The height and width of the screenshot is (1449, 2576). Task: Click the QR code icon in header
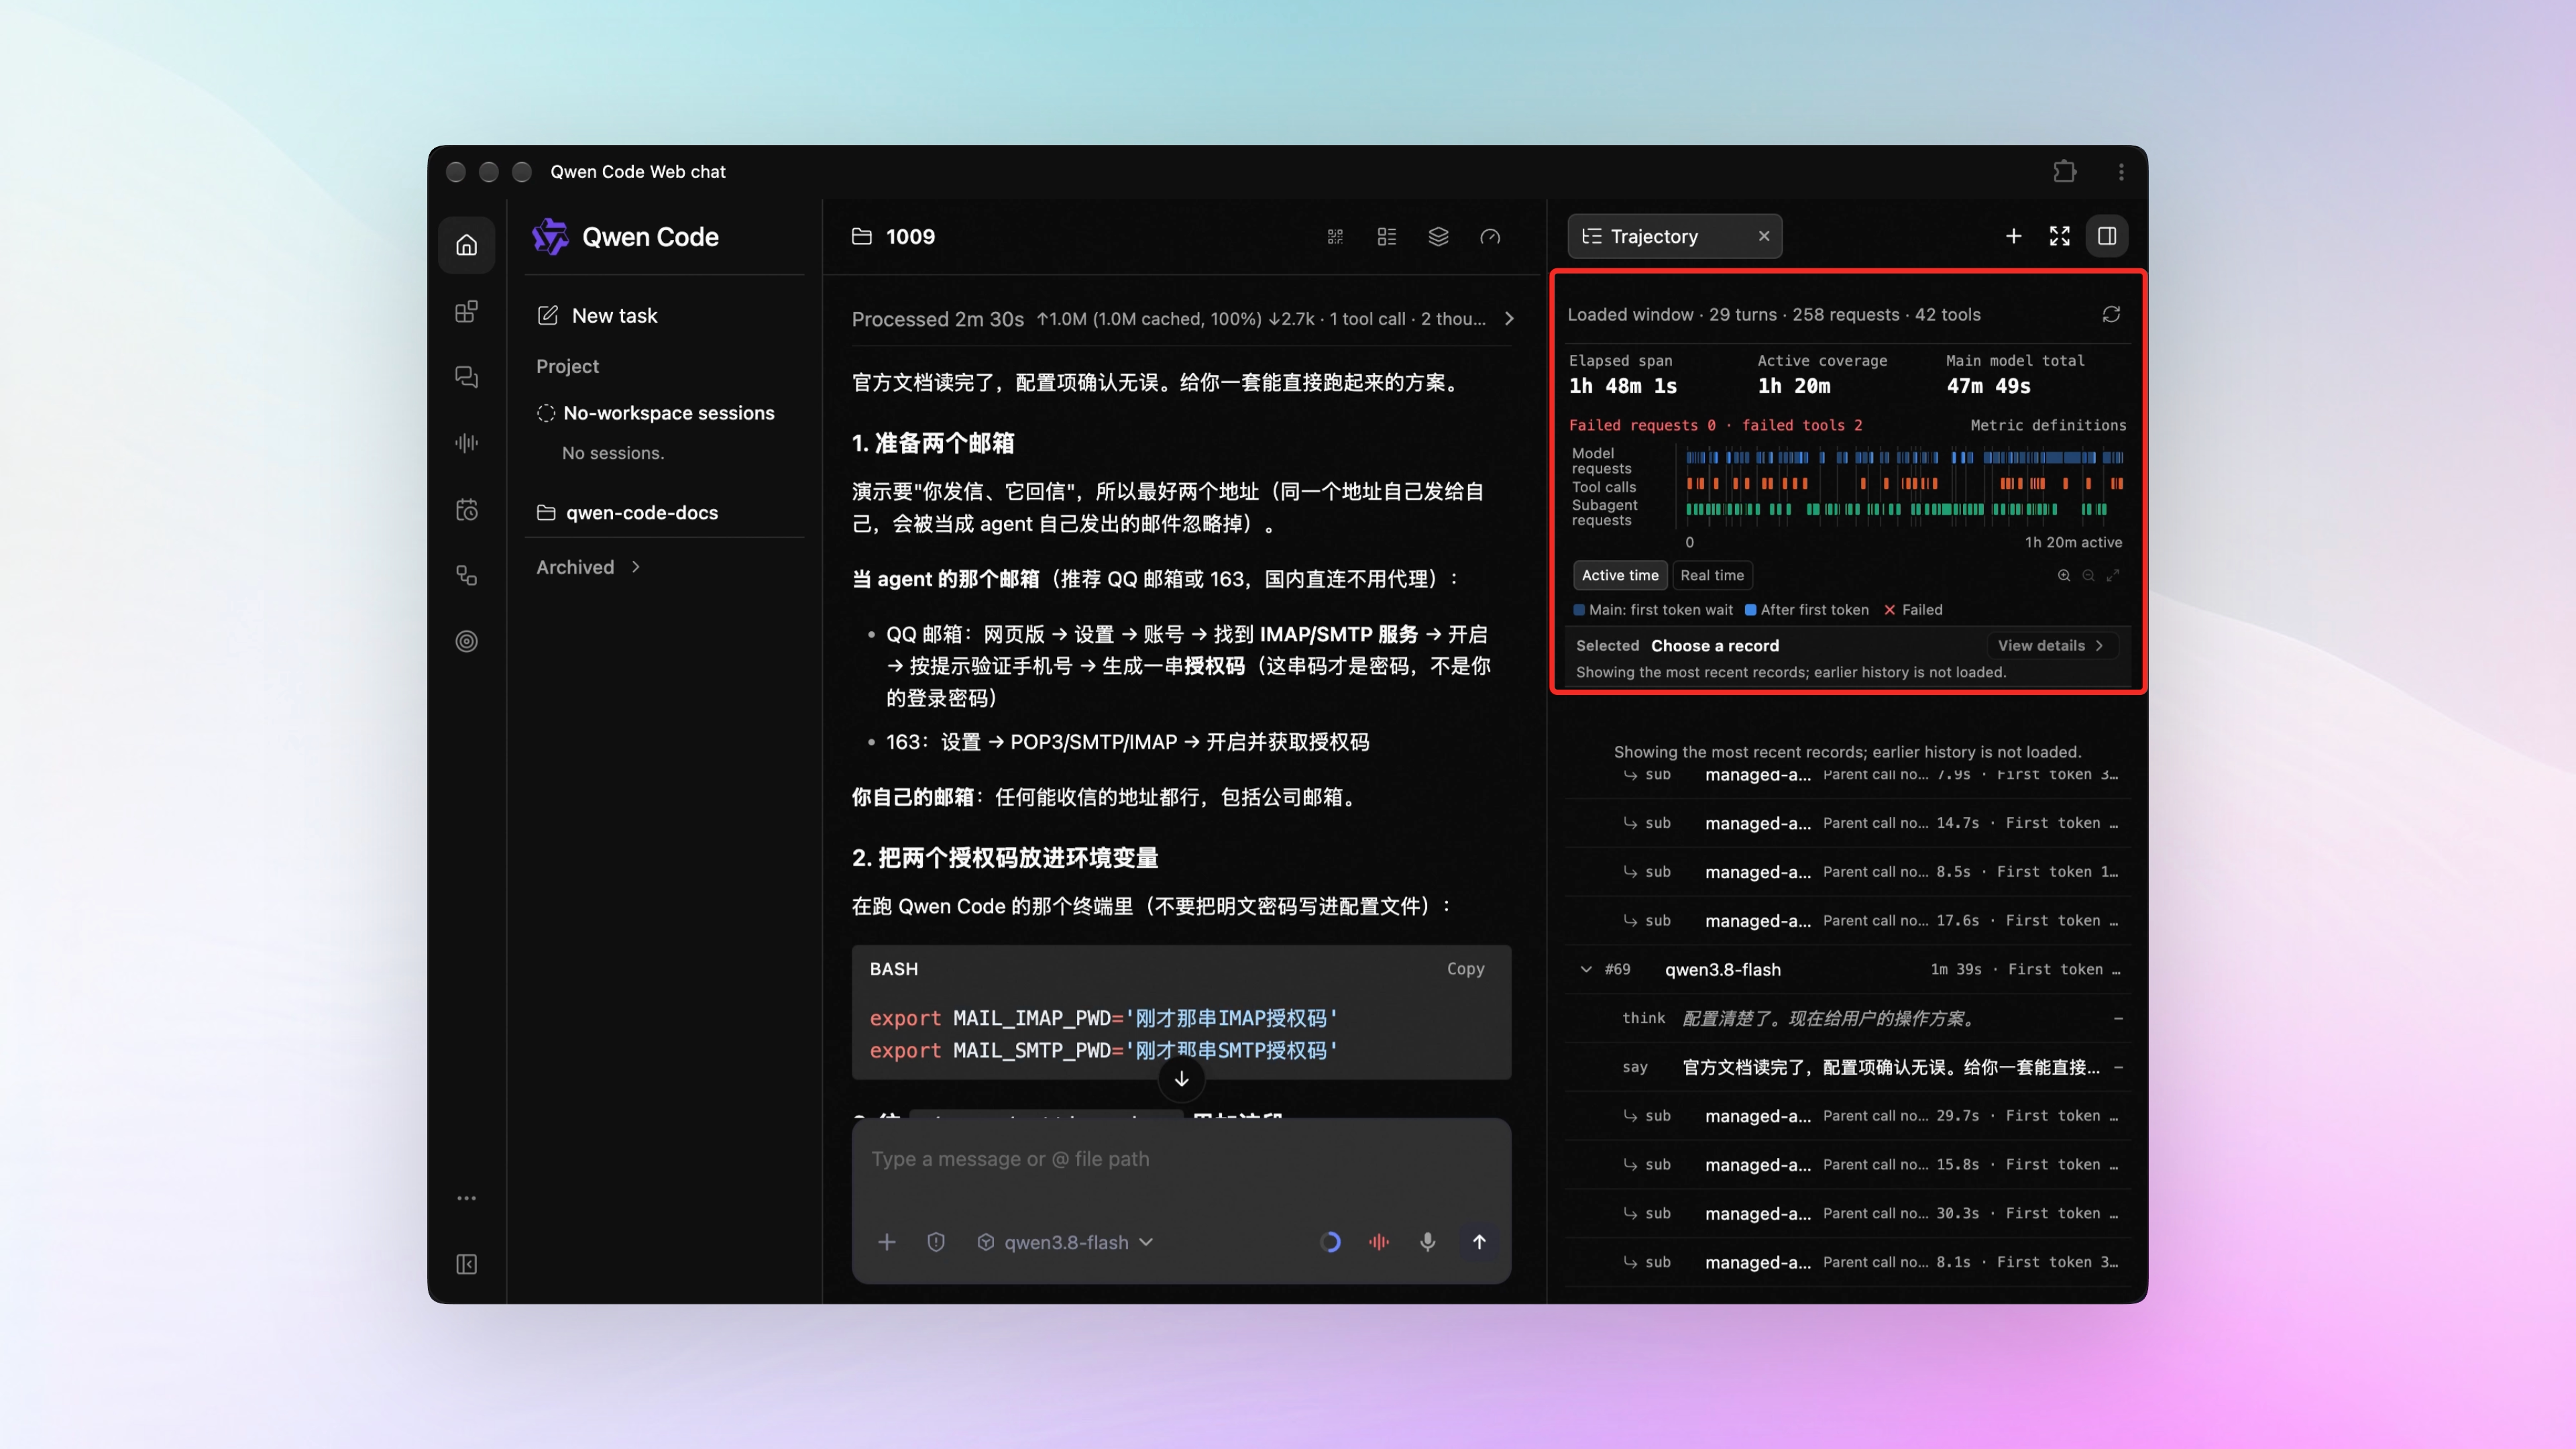click(1335, 237)
